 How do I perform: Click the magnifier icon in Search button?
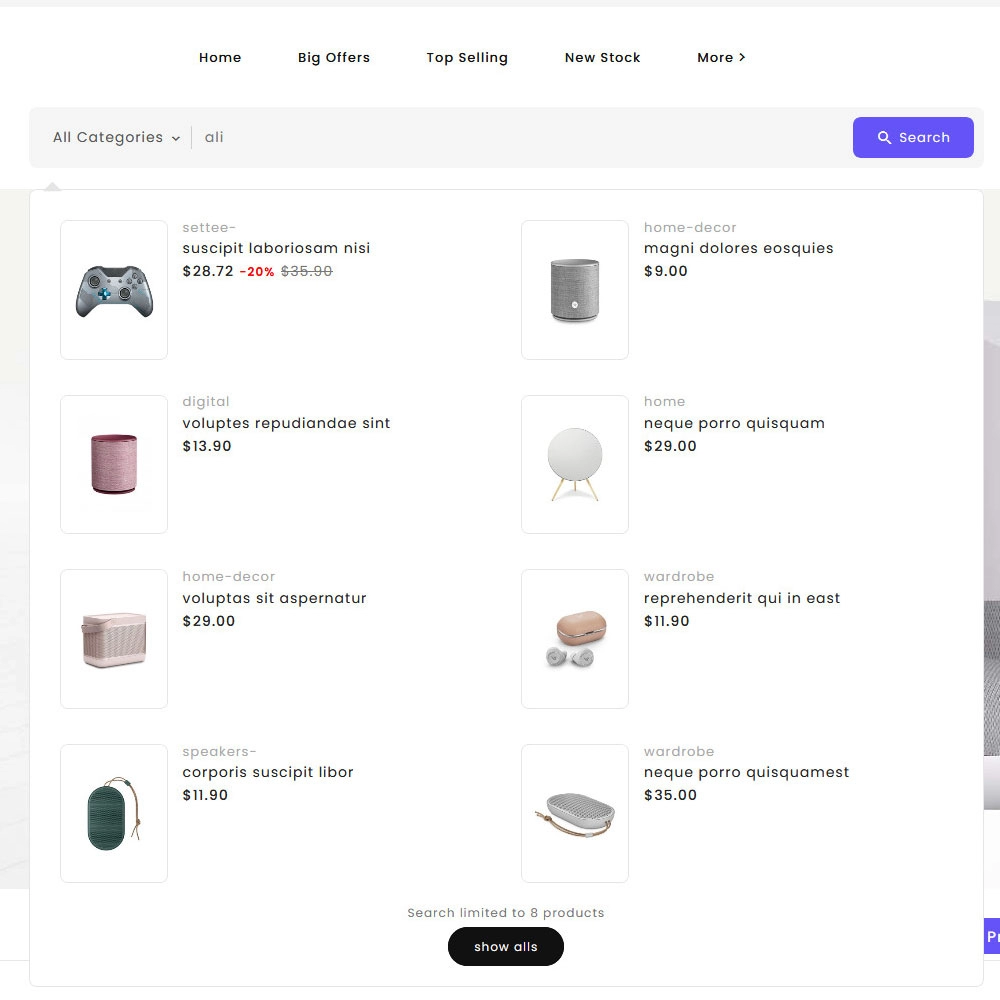coord(884,138)
